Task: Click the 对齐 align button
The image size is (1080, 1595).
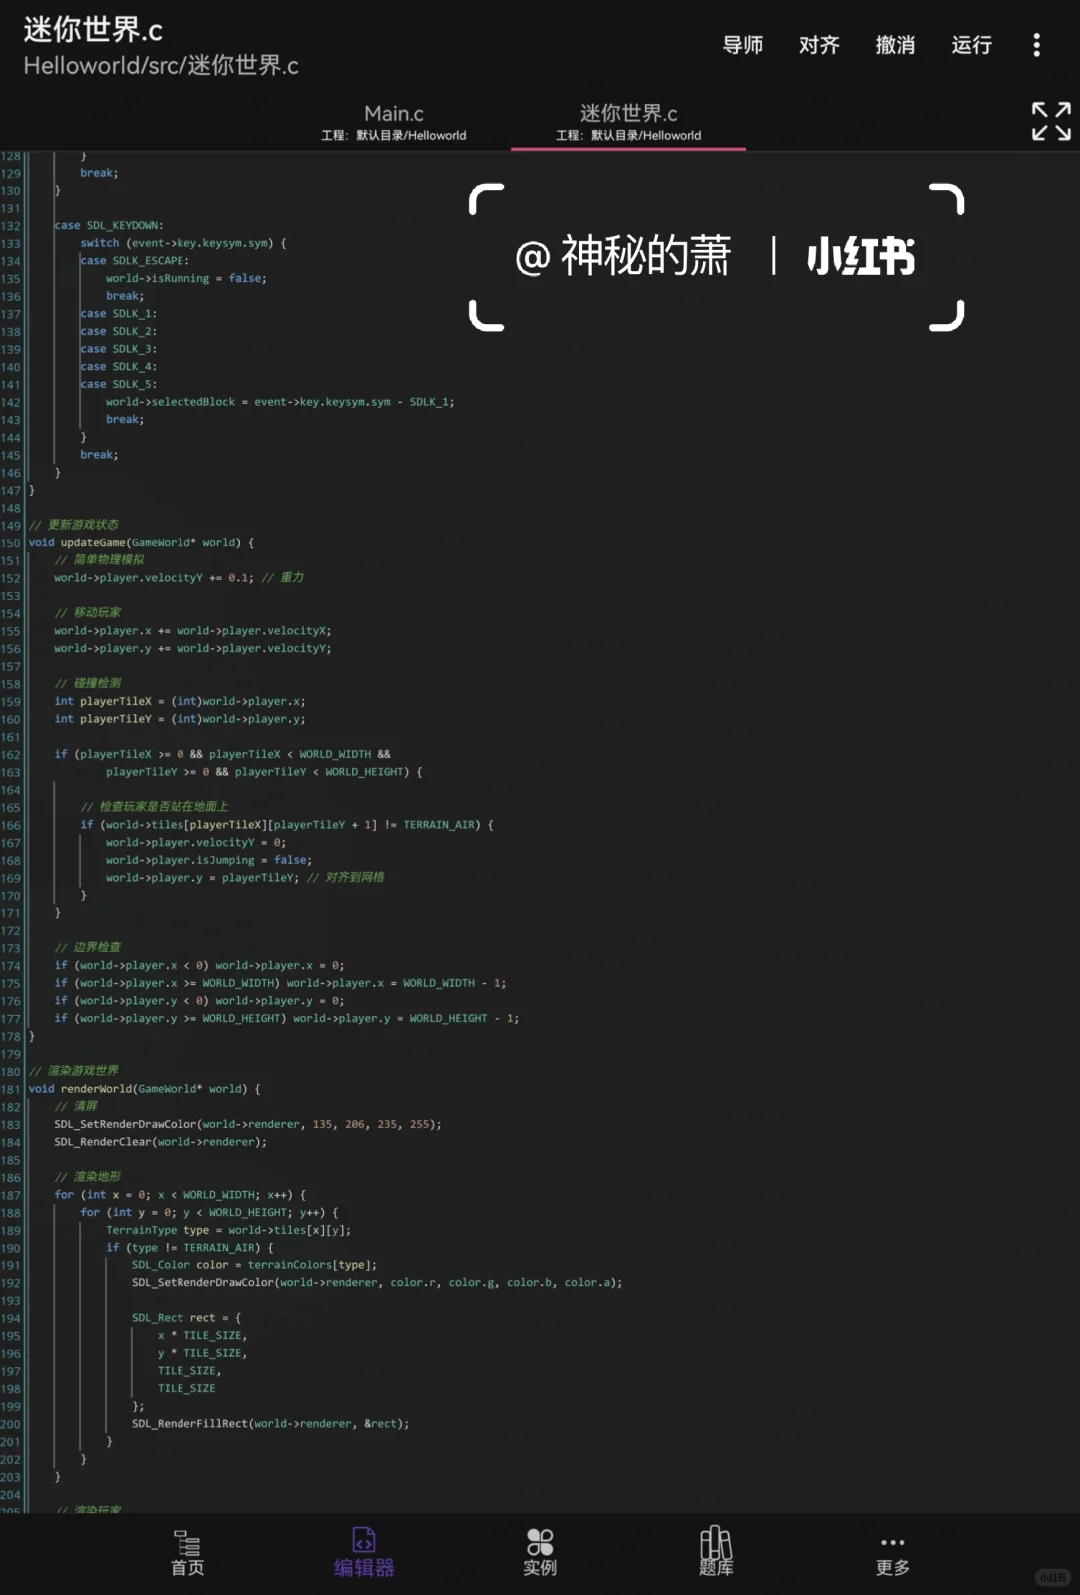Action: pos(819,45)
